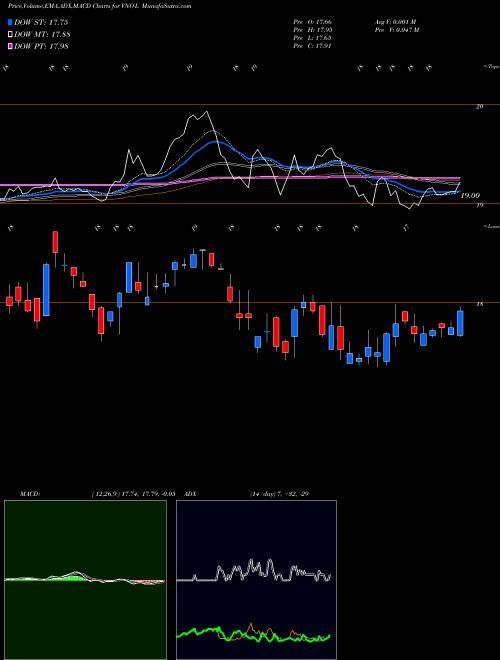Viewport: 500px width, 660px height.
Task: Click the ADX panel title label
Action: (190, 494)
